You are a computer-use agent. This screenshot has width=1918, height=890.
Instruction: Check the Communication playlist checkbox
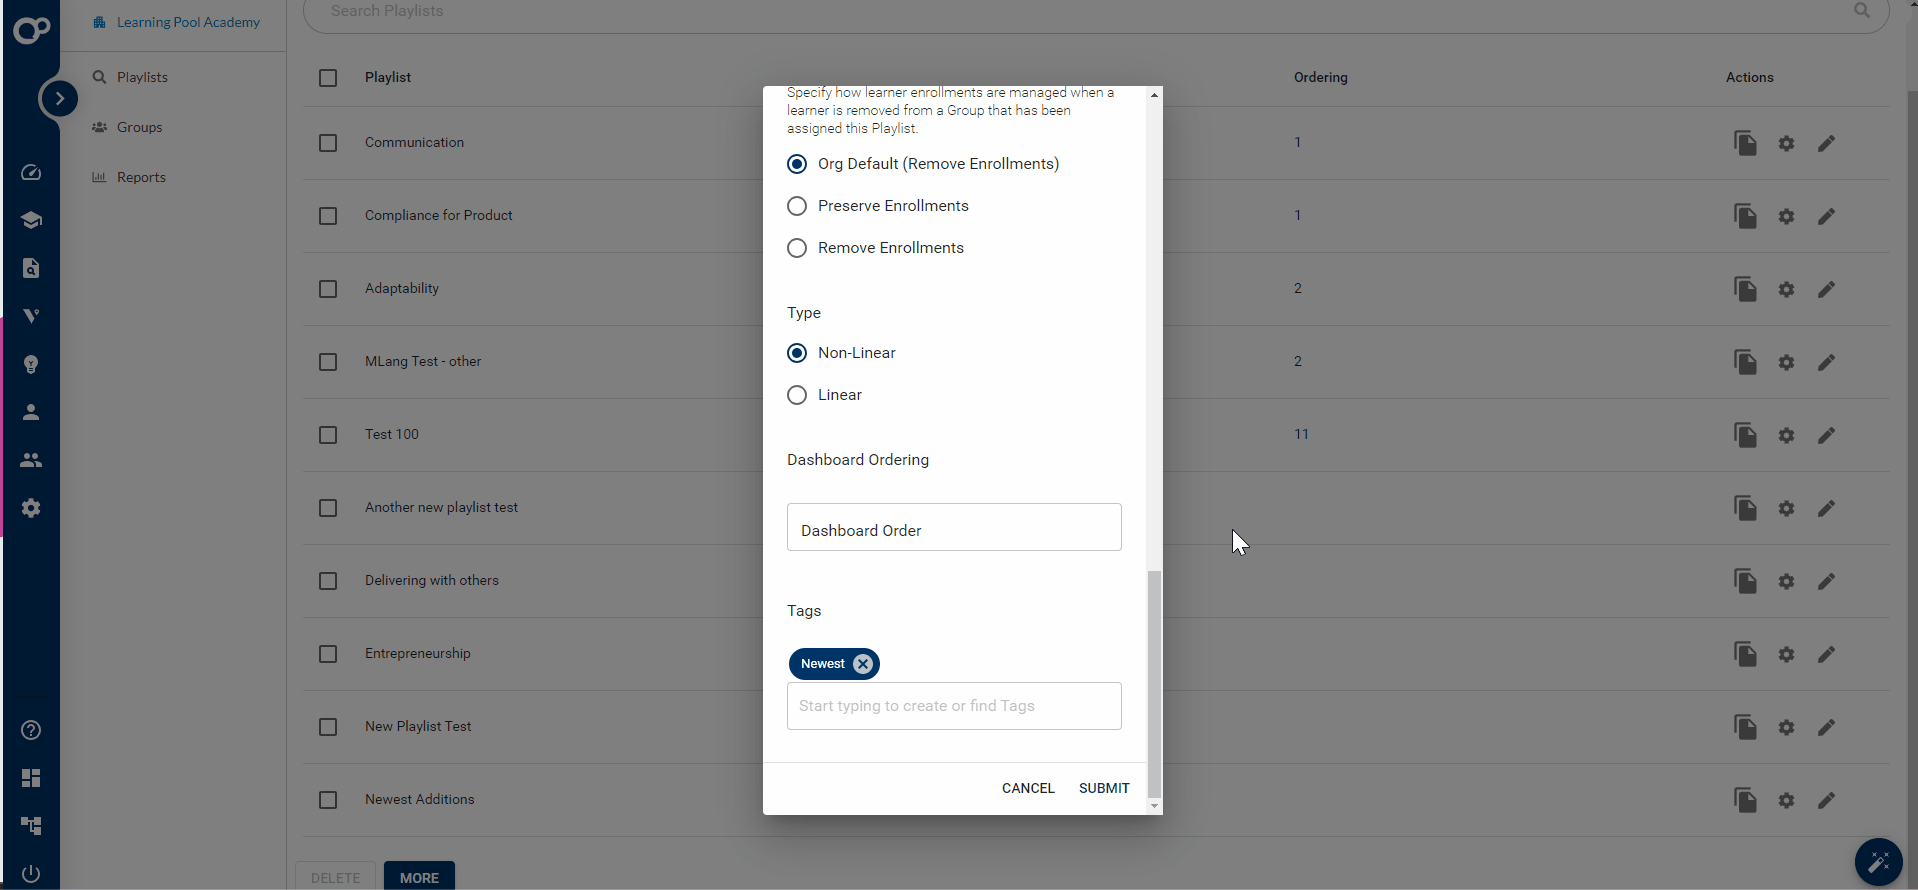328,143
